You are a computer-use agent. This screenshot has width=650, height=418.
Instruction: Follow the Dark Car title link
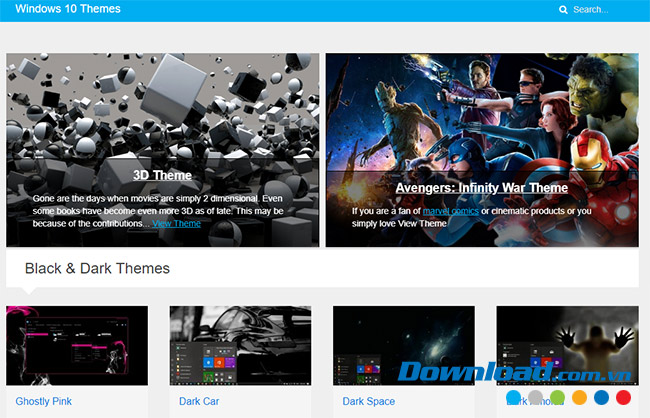click(199, 401)
